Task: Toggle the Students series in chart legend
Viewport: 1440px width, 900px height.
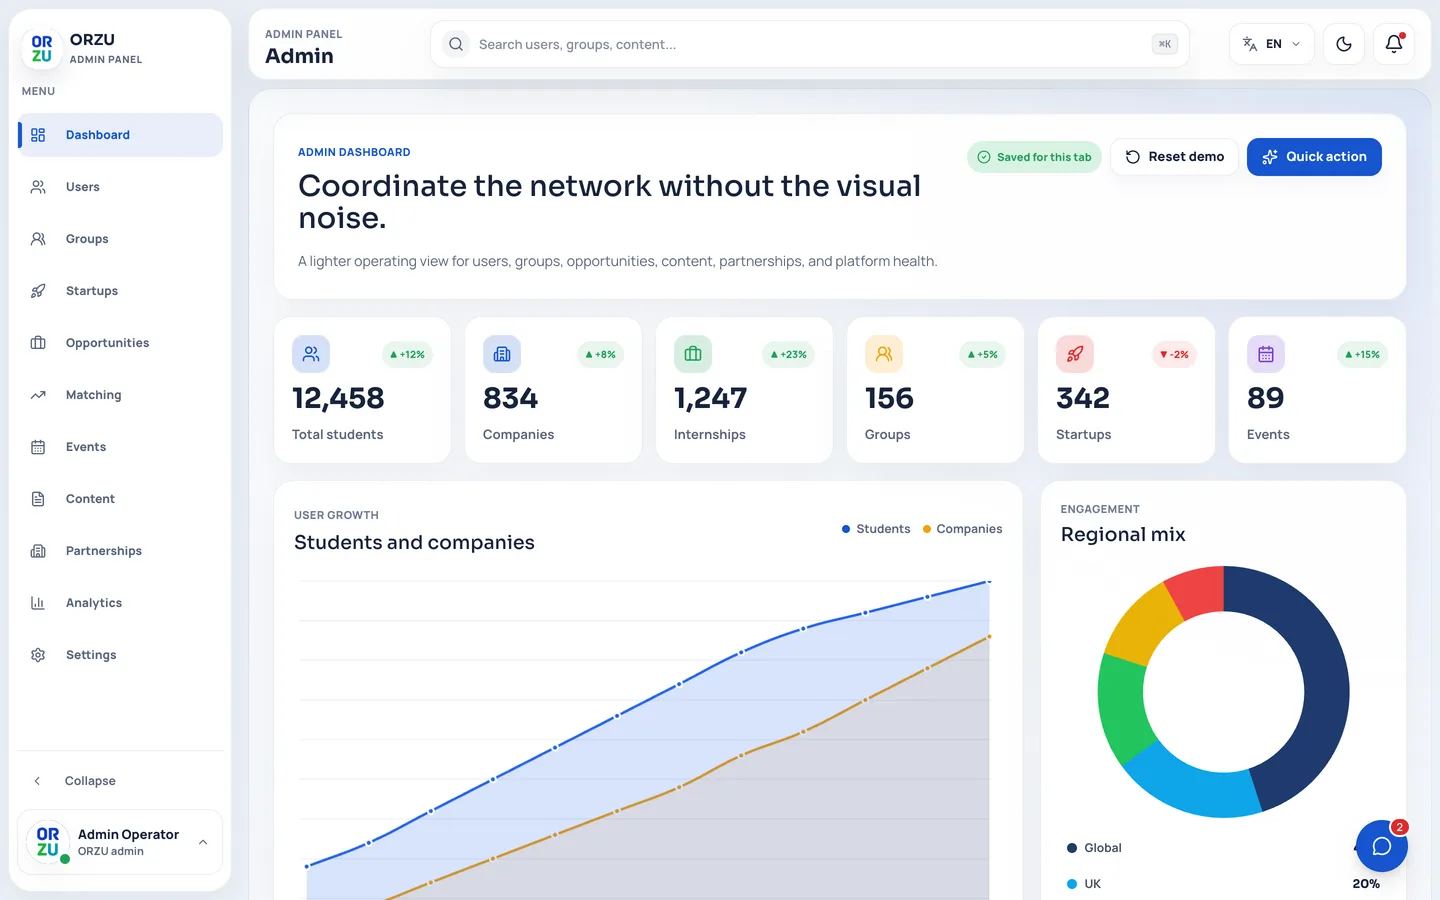Action: 876,529
